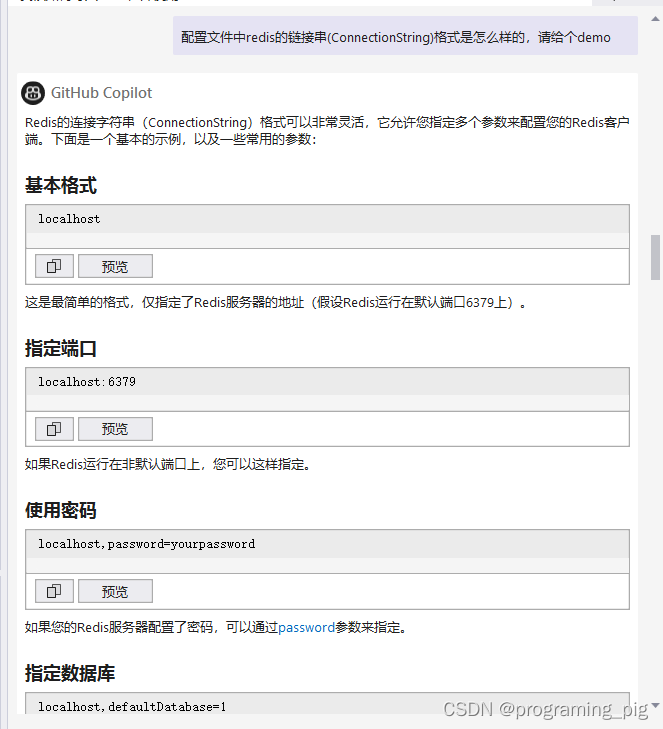Click the localhost code text in 基本格式
This screenshot has height=729, width=663.
pyautogui.click(x=69, y=219)
